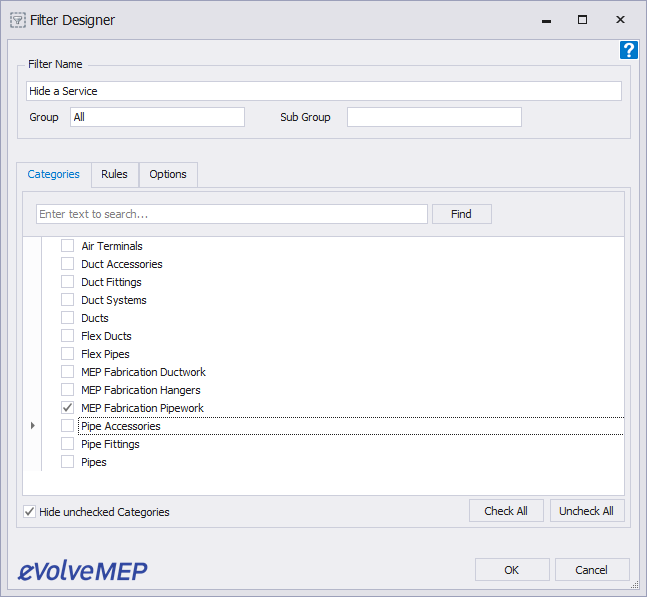The height and width of the screenshot is (597, 647).
Task: Minimize the Filter Designer window
Action: (x=546, y=21)
